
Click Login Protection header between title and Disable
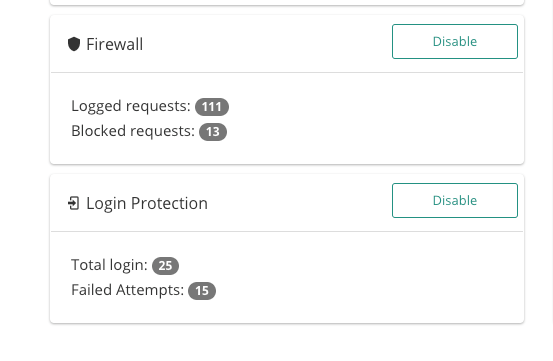click(x=300, y=203)
